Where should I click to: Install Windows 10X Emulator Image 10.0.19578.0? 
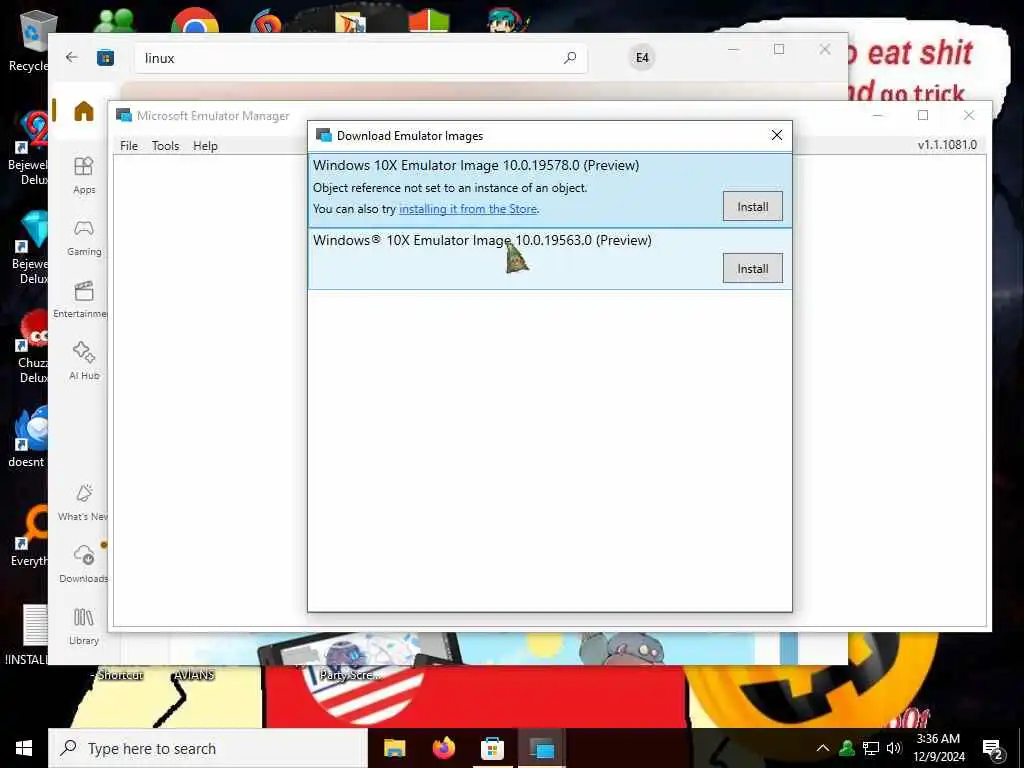(x=752, y=206)
